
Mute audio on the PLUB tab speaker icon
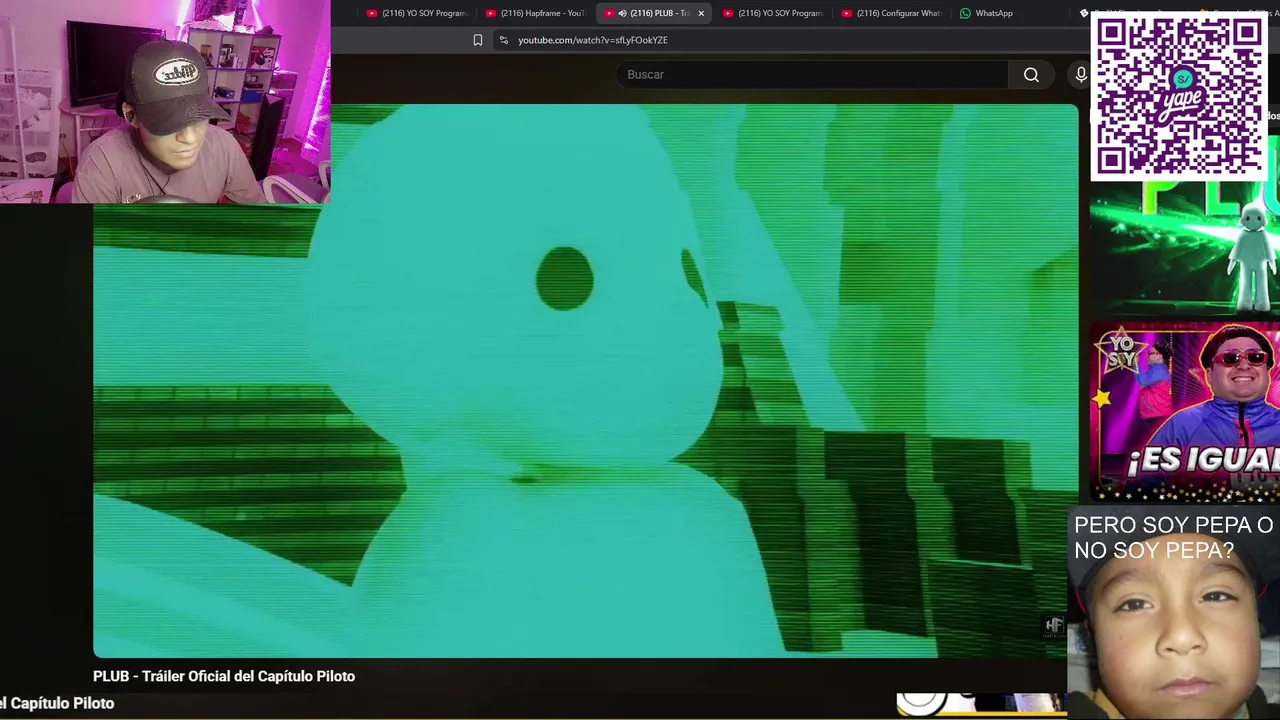click(622, 13)
